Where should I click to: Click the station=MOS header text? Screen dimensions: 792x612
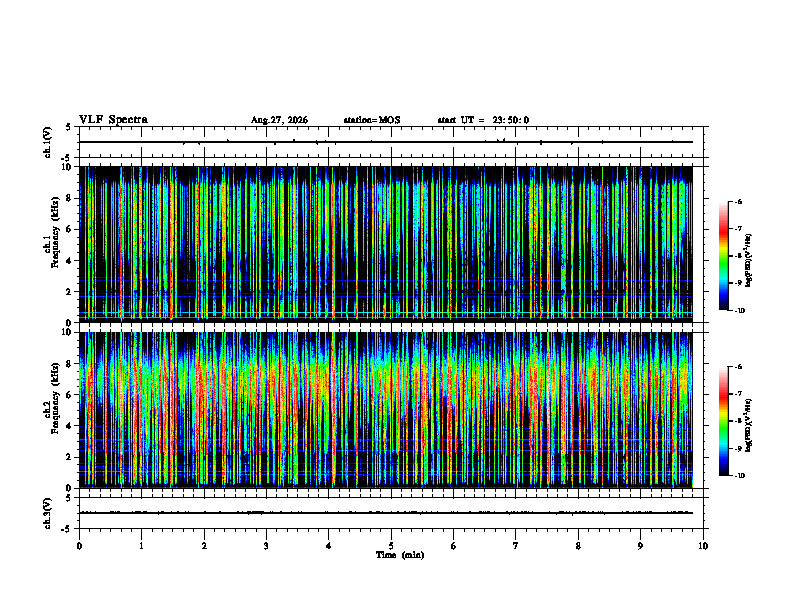(x=372, y=120)
